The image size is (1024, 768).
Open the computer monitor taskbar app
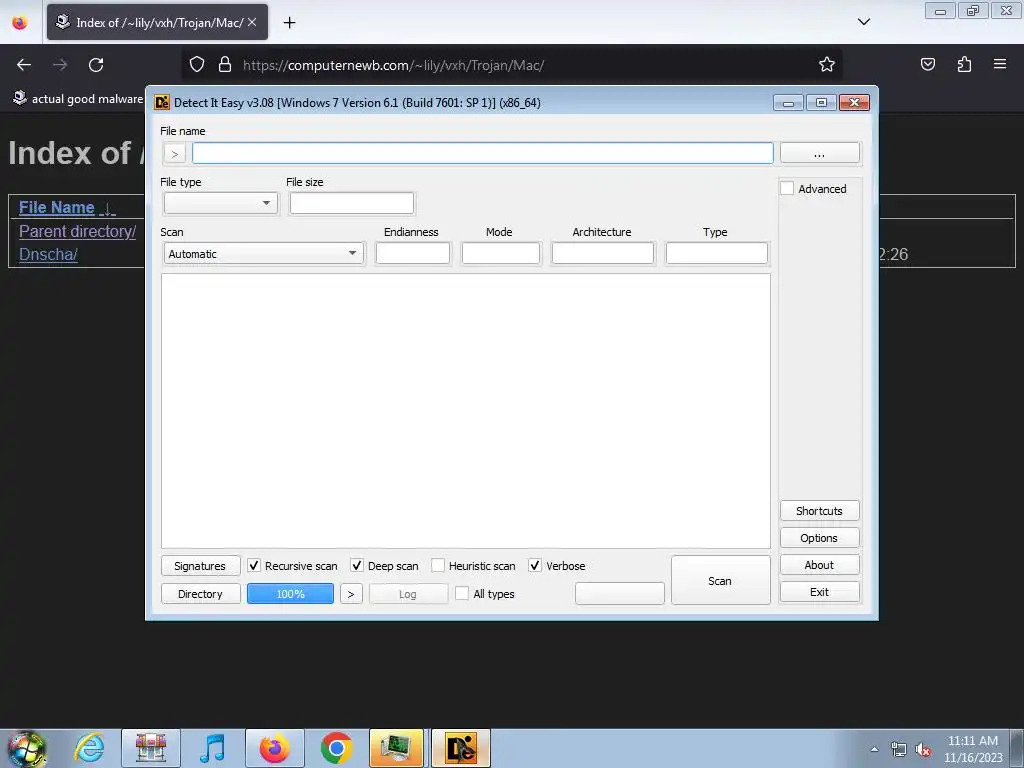pyautogui.click(x=397, y=748)
